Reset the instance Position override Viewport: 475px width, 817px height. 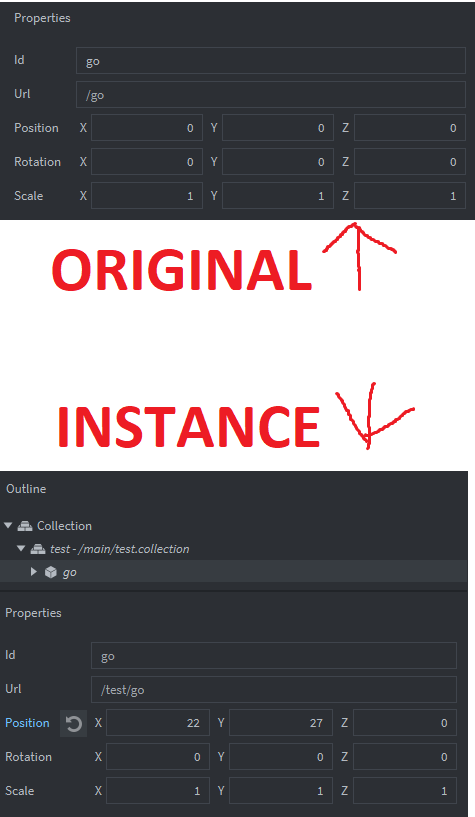pyautogui.click(x=73, y=723)
